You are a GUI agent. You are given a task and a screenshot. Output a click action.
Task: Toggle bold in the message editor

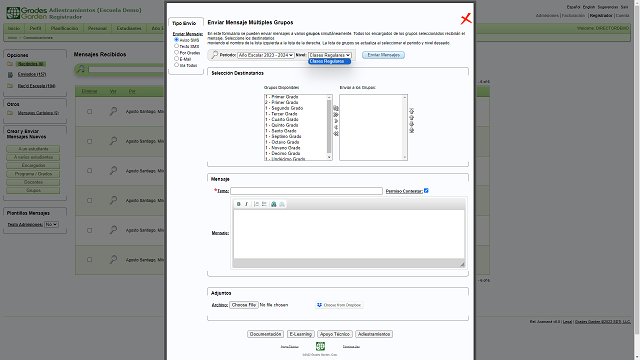pos(239,204)
